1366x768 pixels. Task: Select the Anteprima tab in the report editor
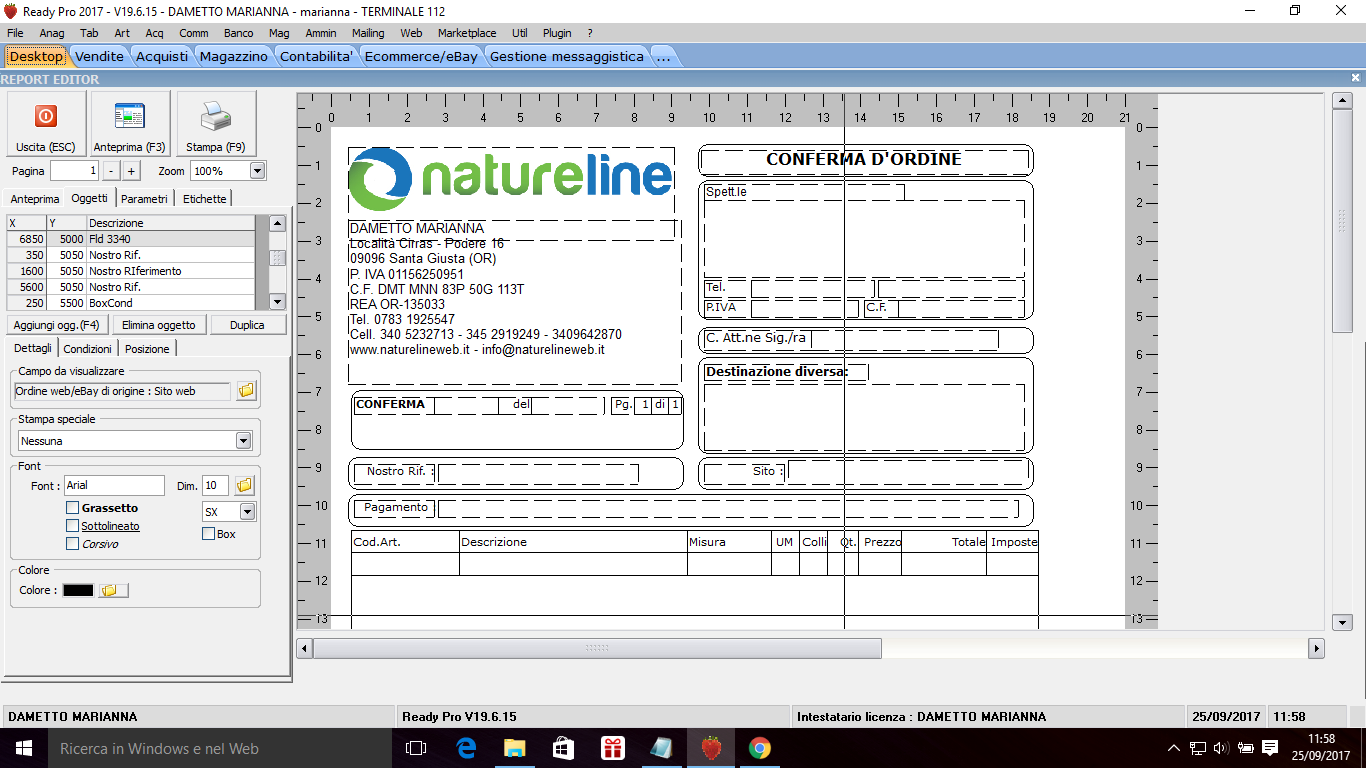(x=35, y=199)
